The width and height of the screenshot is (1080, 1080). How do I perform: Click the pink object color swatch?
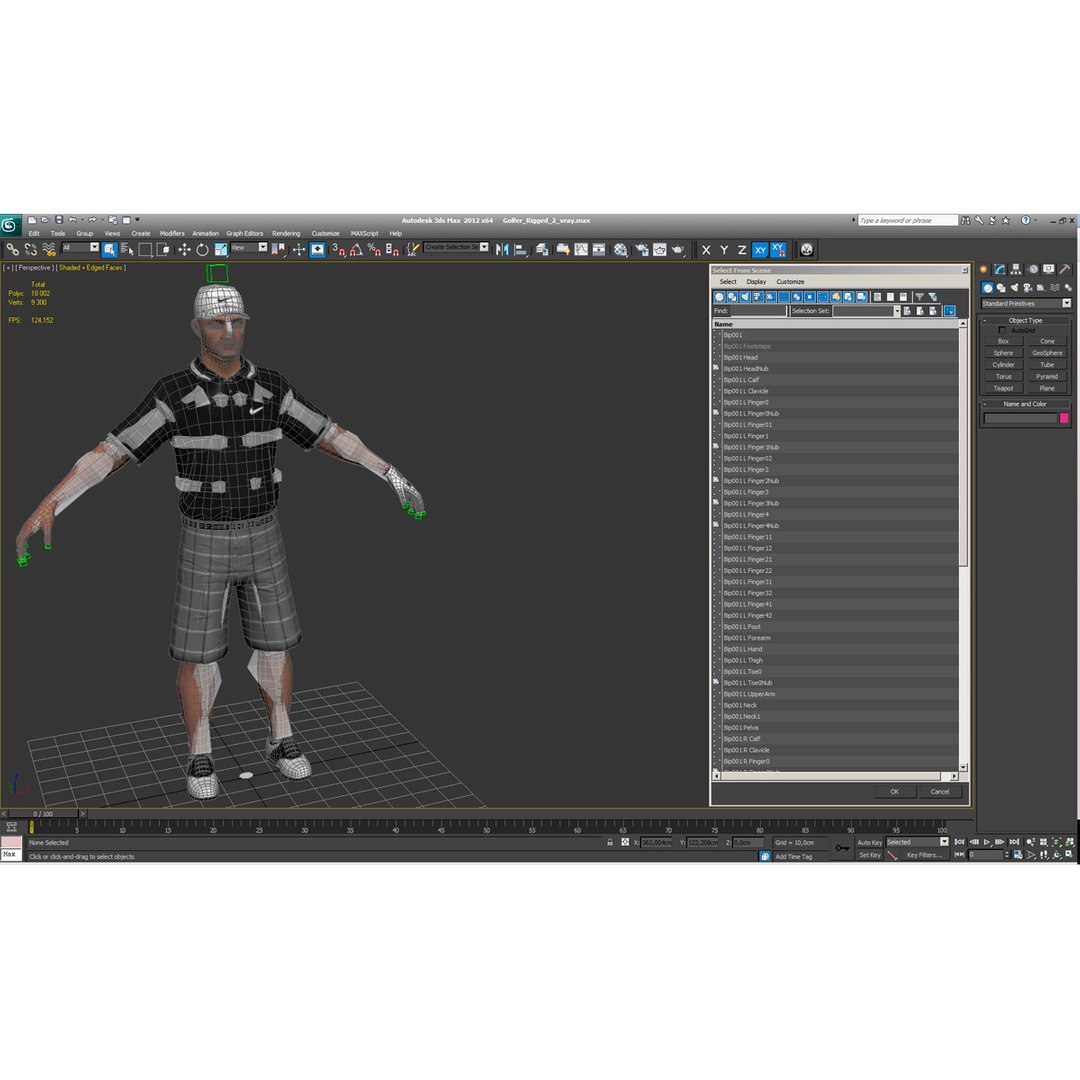point(1064,418)
